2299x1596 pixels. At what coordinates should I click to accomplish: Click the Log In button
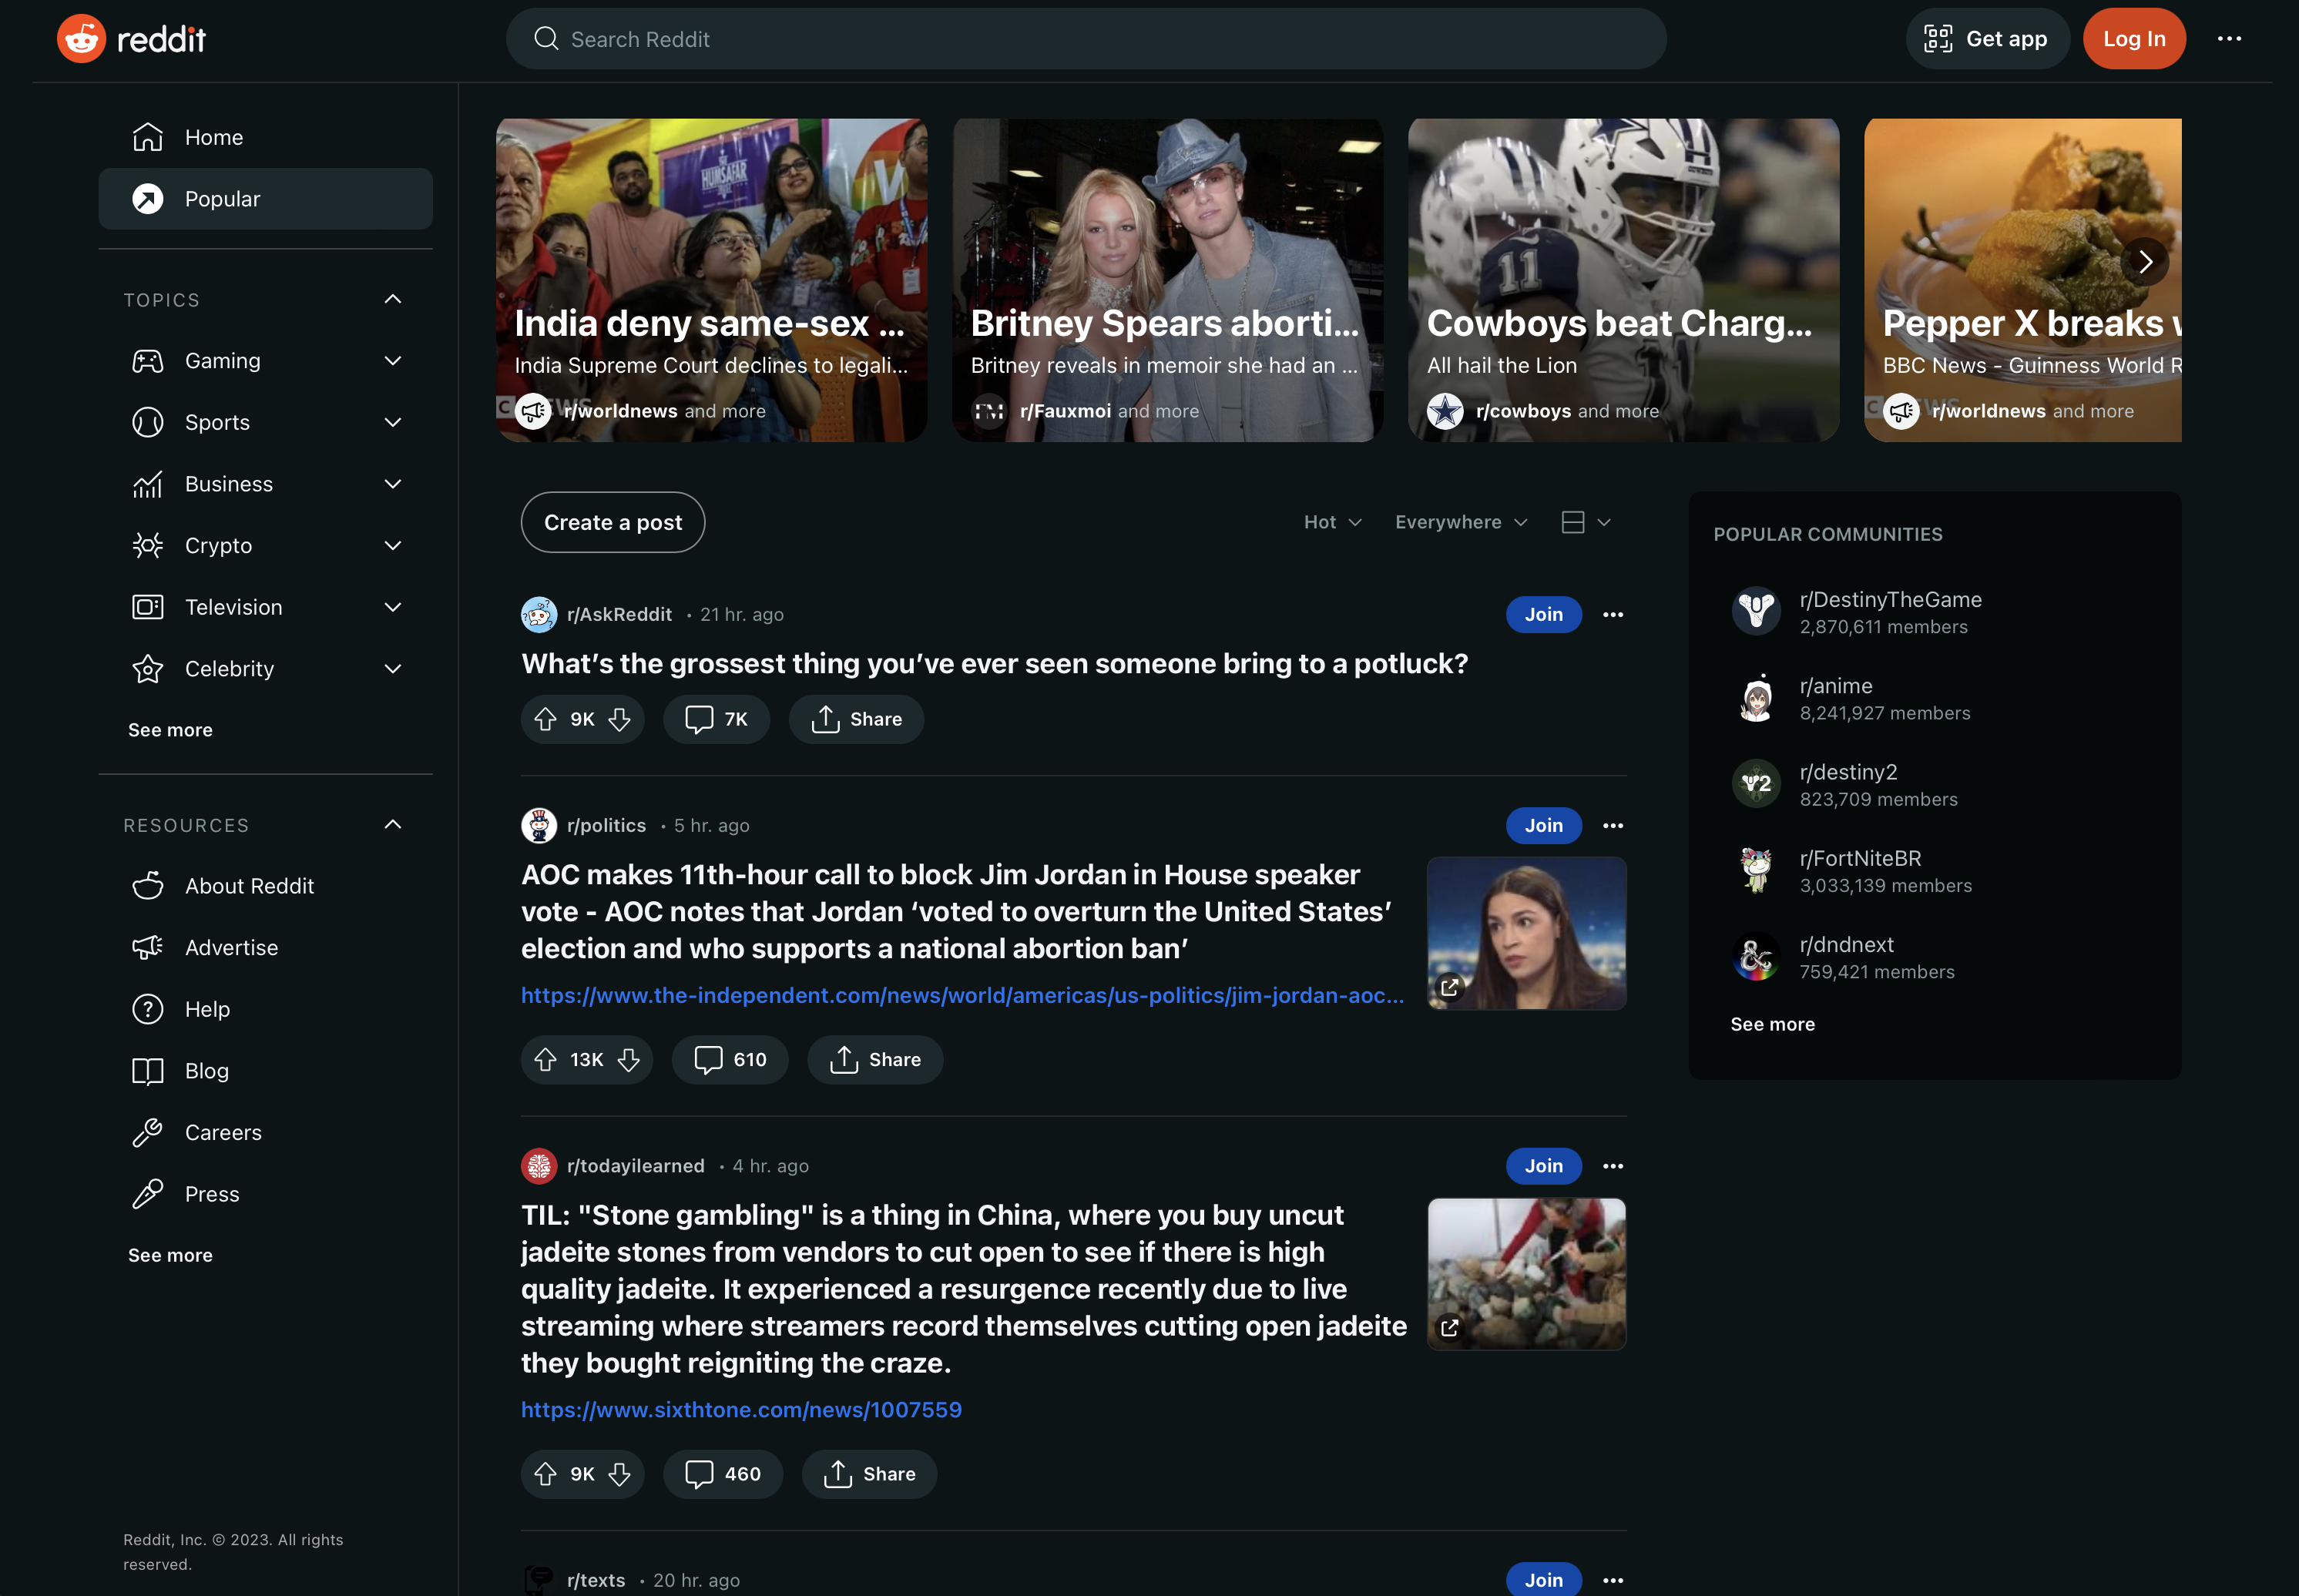pyautogui.click(x=2134, y=39)
